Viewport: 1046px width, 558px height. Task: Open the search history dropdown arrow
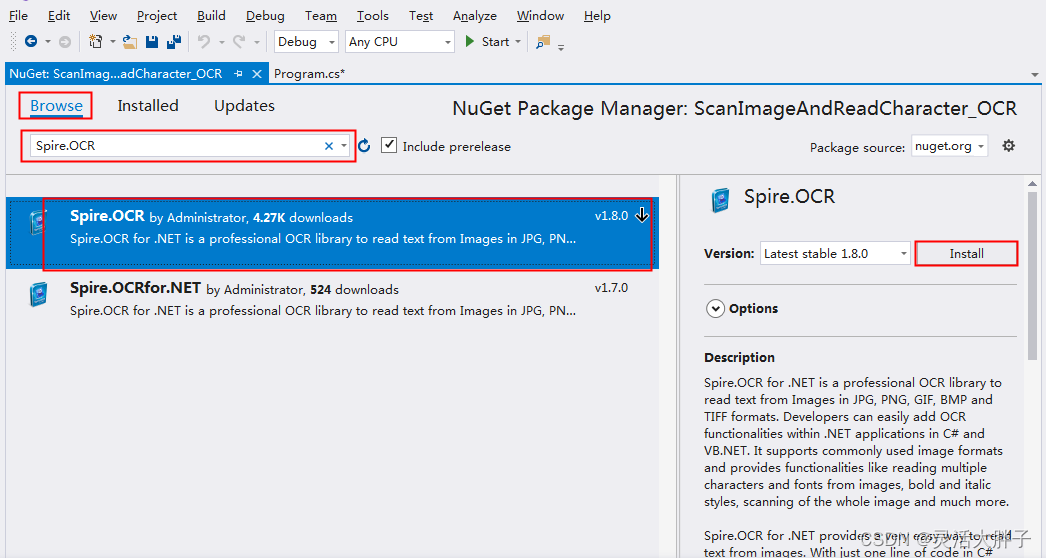point(344,146)
